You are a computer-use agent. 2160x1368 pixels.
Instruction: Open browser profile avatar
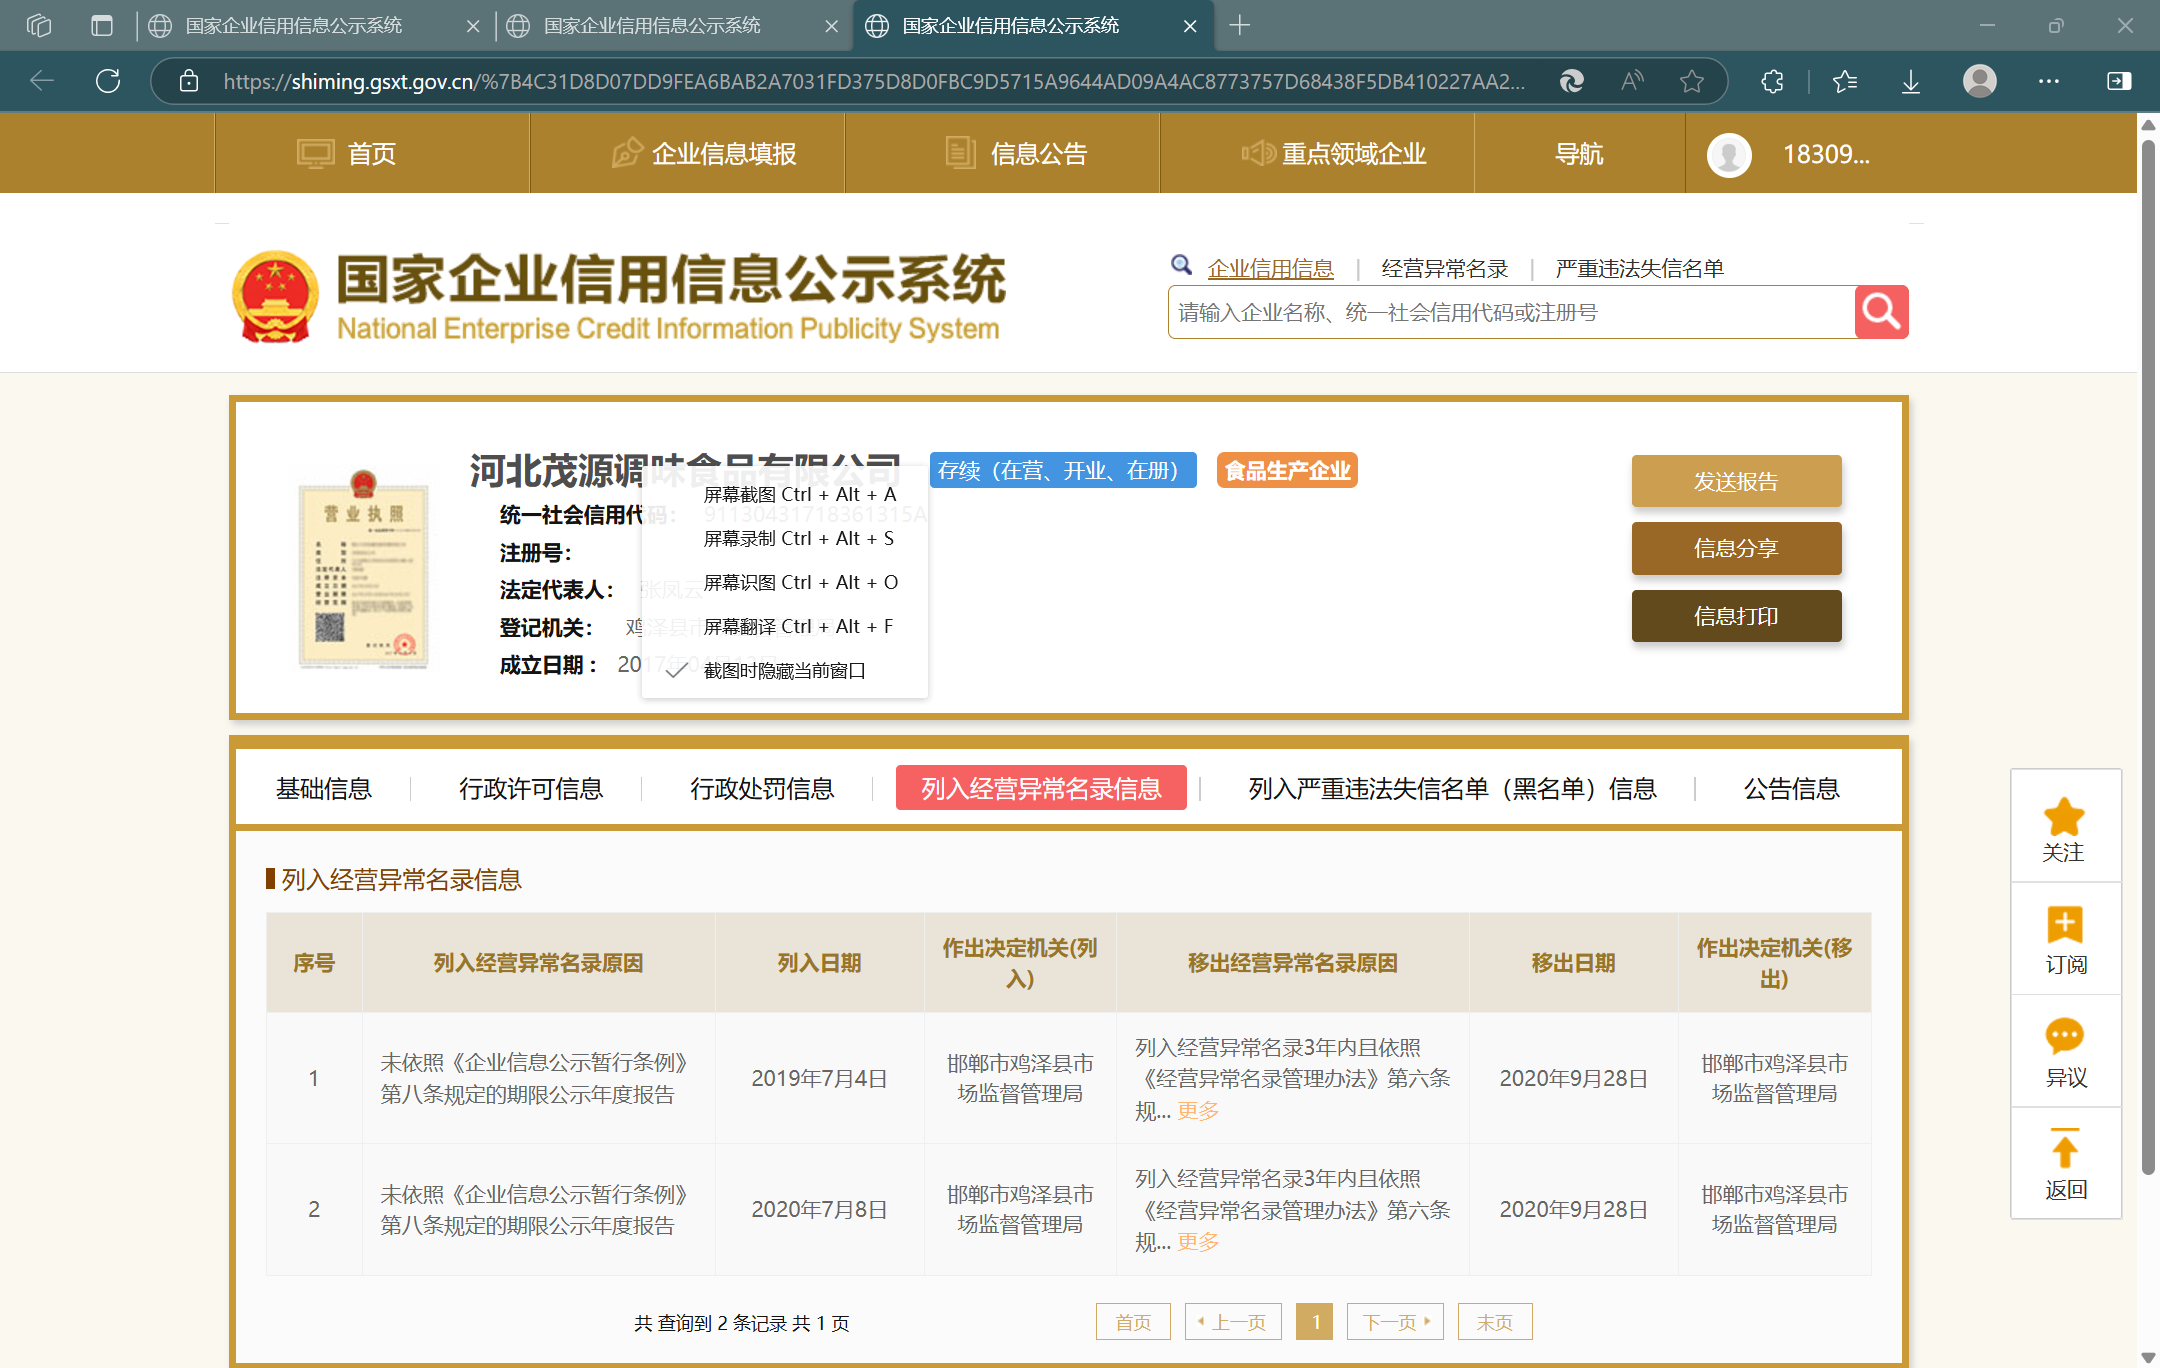pos(1980,81)
